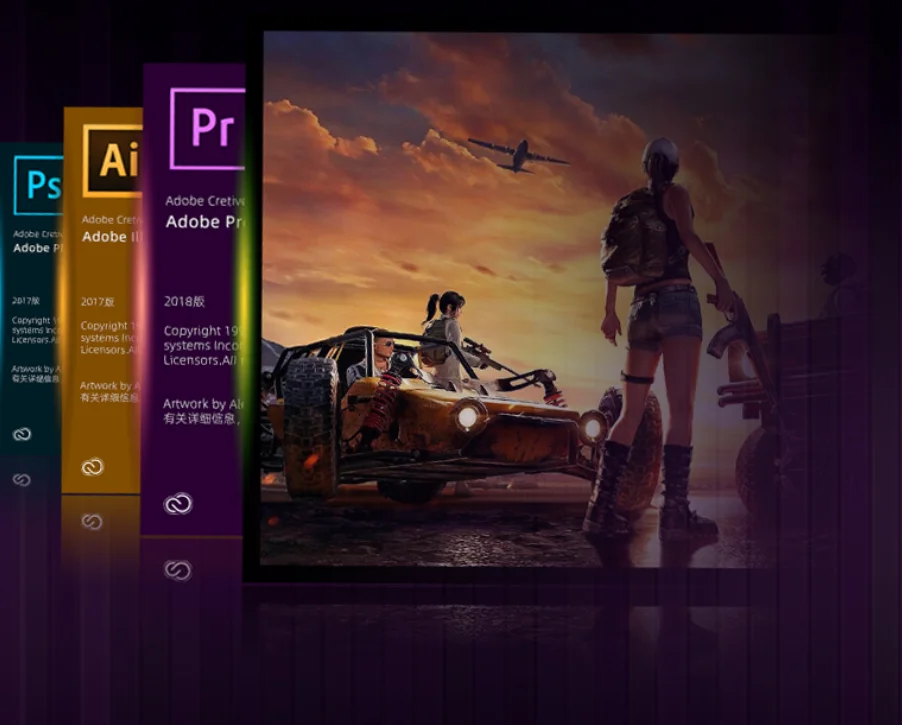Click 'Adobe Ill' title on orange splash
Image resolution: width=902 pixels, height=725 pixels.
point(112,236)
